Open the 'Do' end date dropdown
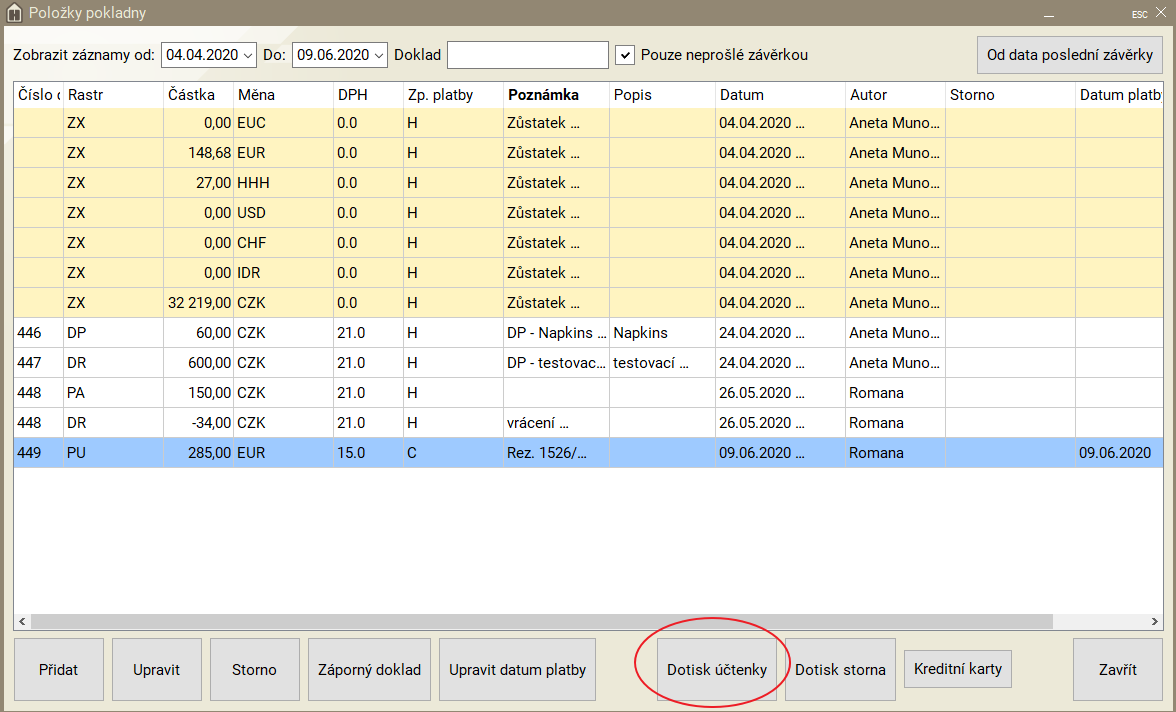 378,55
